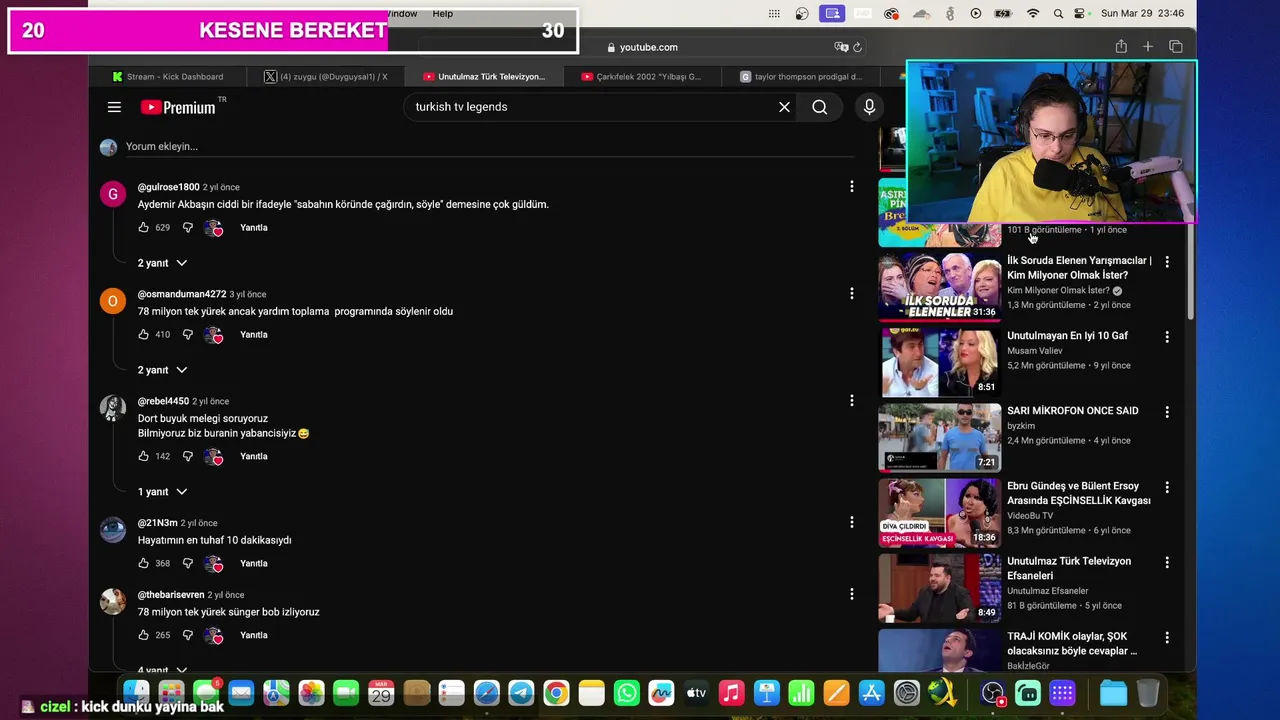
Task: Click the Yorum ekleyin comment field
Action: coord(490,147)
